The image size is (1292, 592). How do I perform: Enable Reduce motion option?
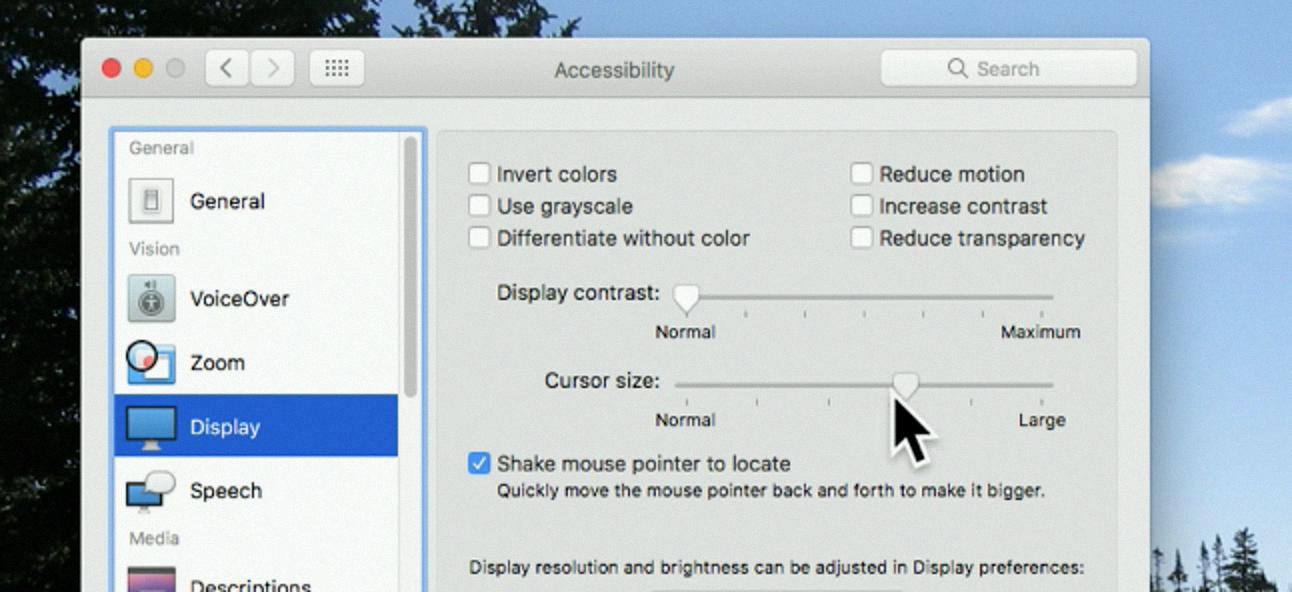coord(861,174)
